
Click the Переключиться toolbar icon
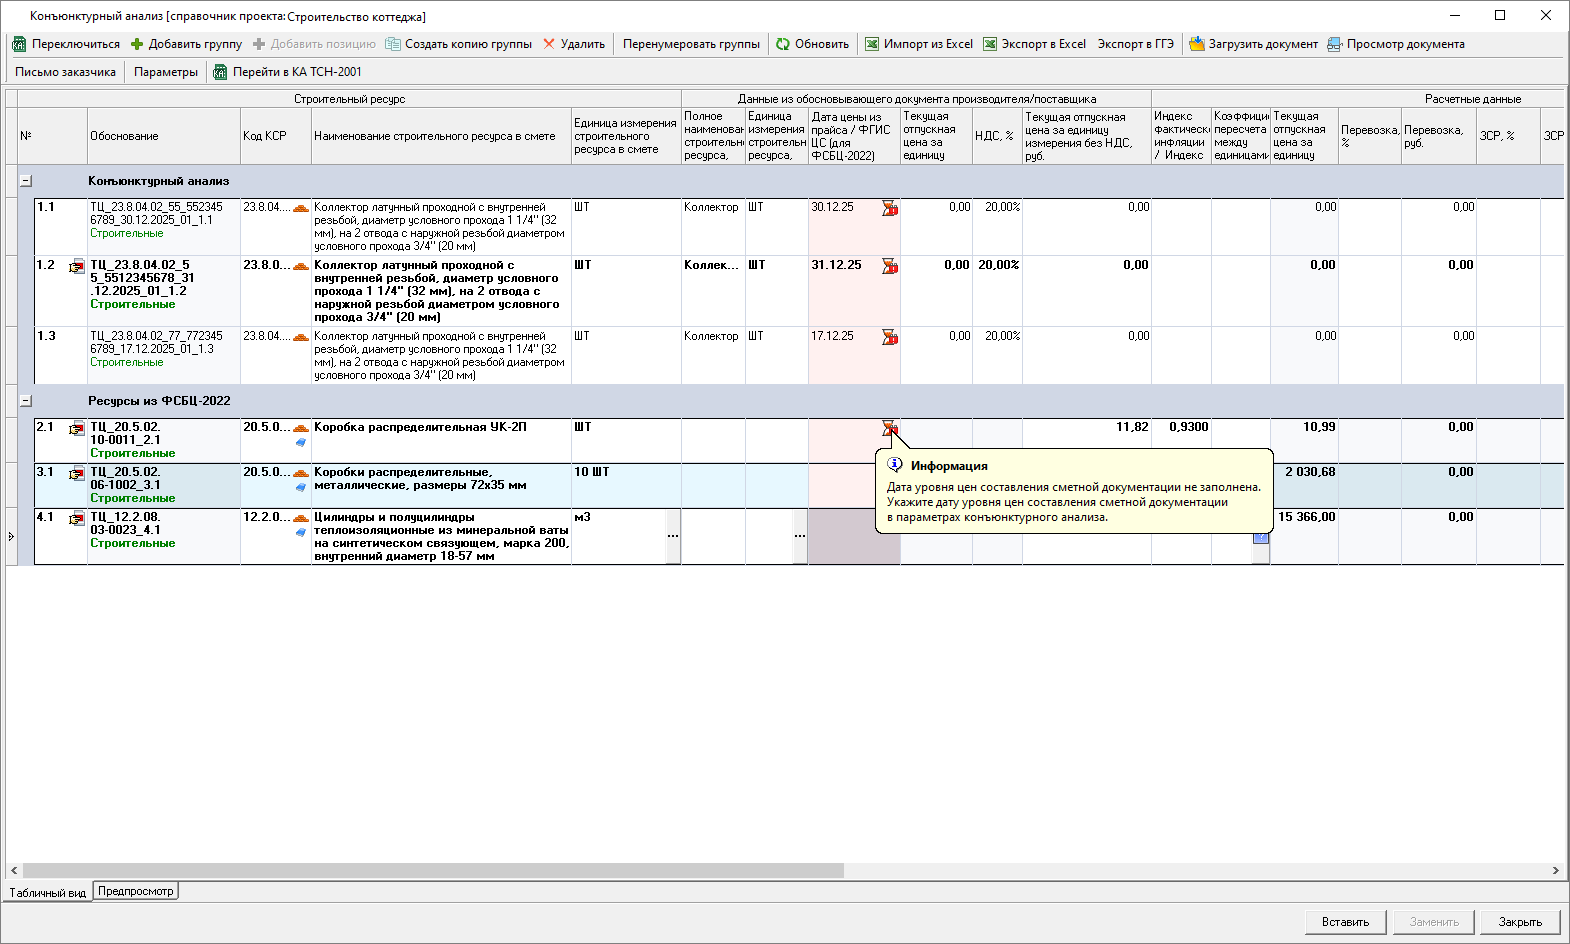[19, 44]
